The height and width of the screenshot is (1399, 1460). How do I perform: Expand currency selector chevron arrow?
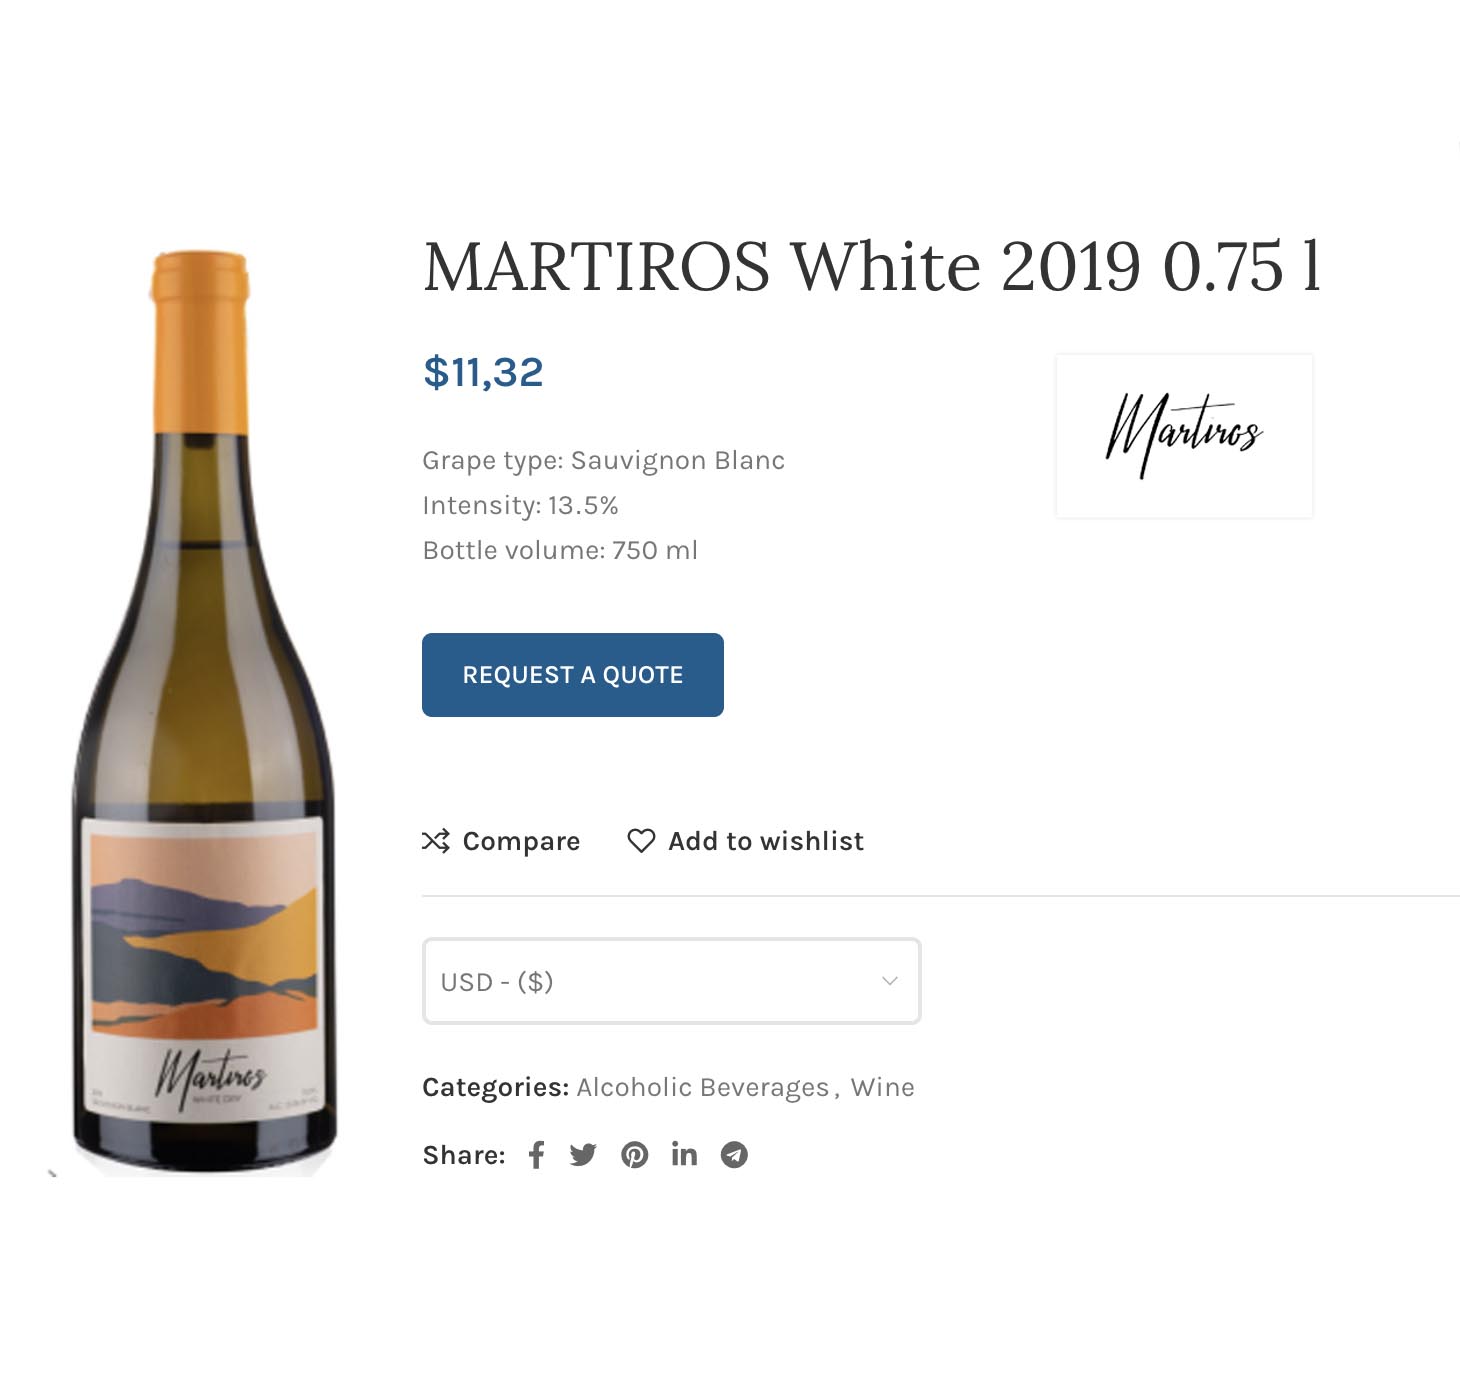890,981
